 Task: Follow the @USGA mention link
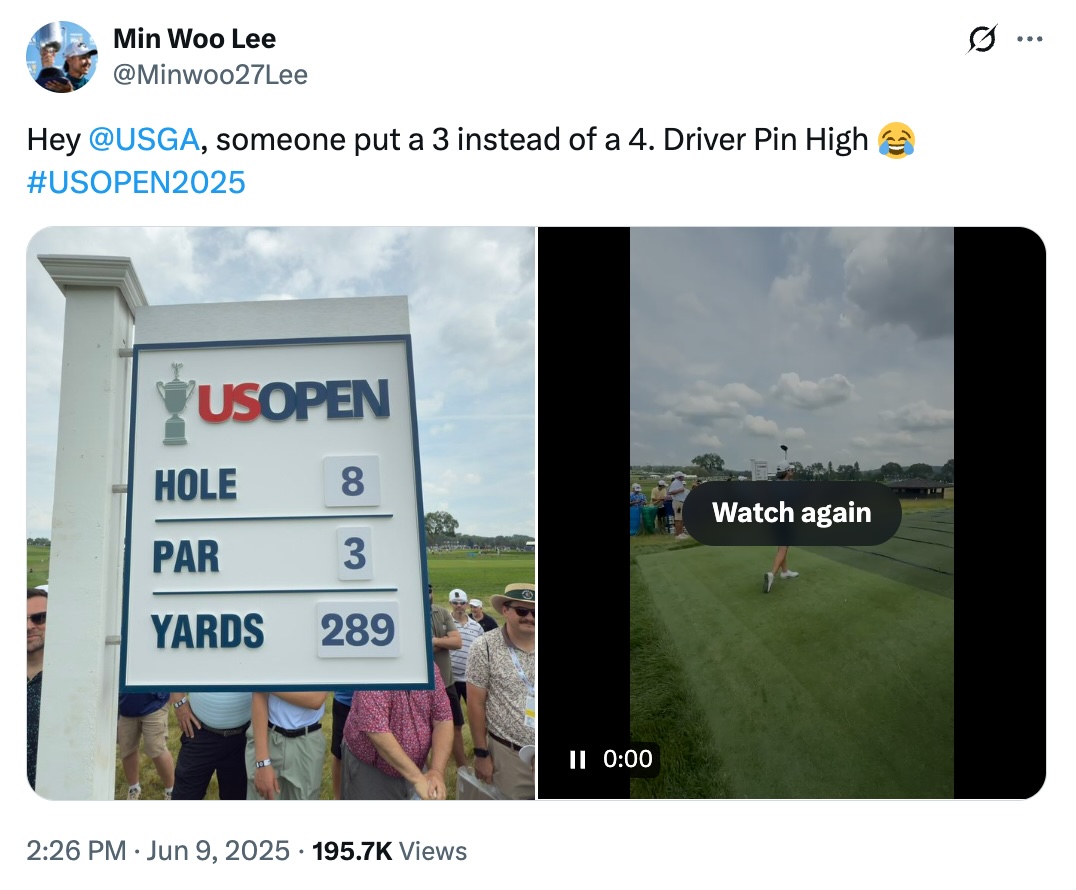144,139
